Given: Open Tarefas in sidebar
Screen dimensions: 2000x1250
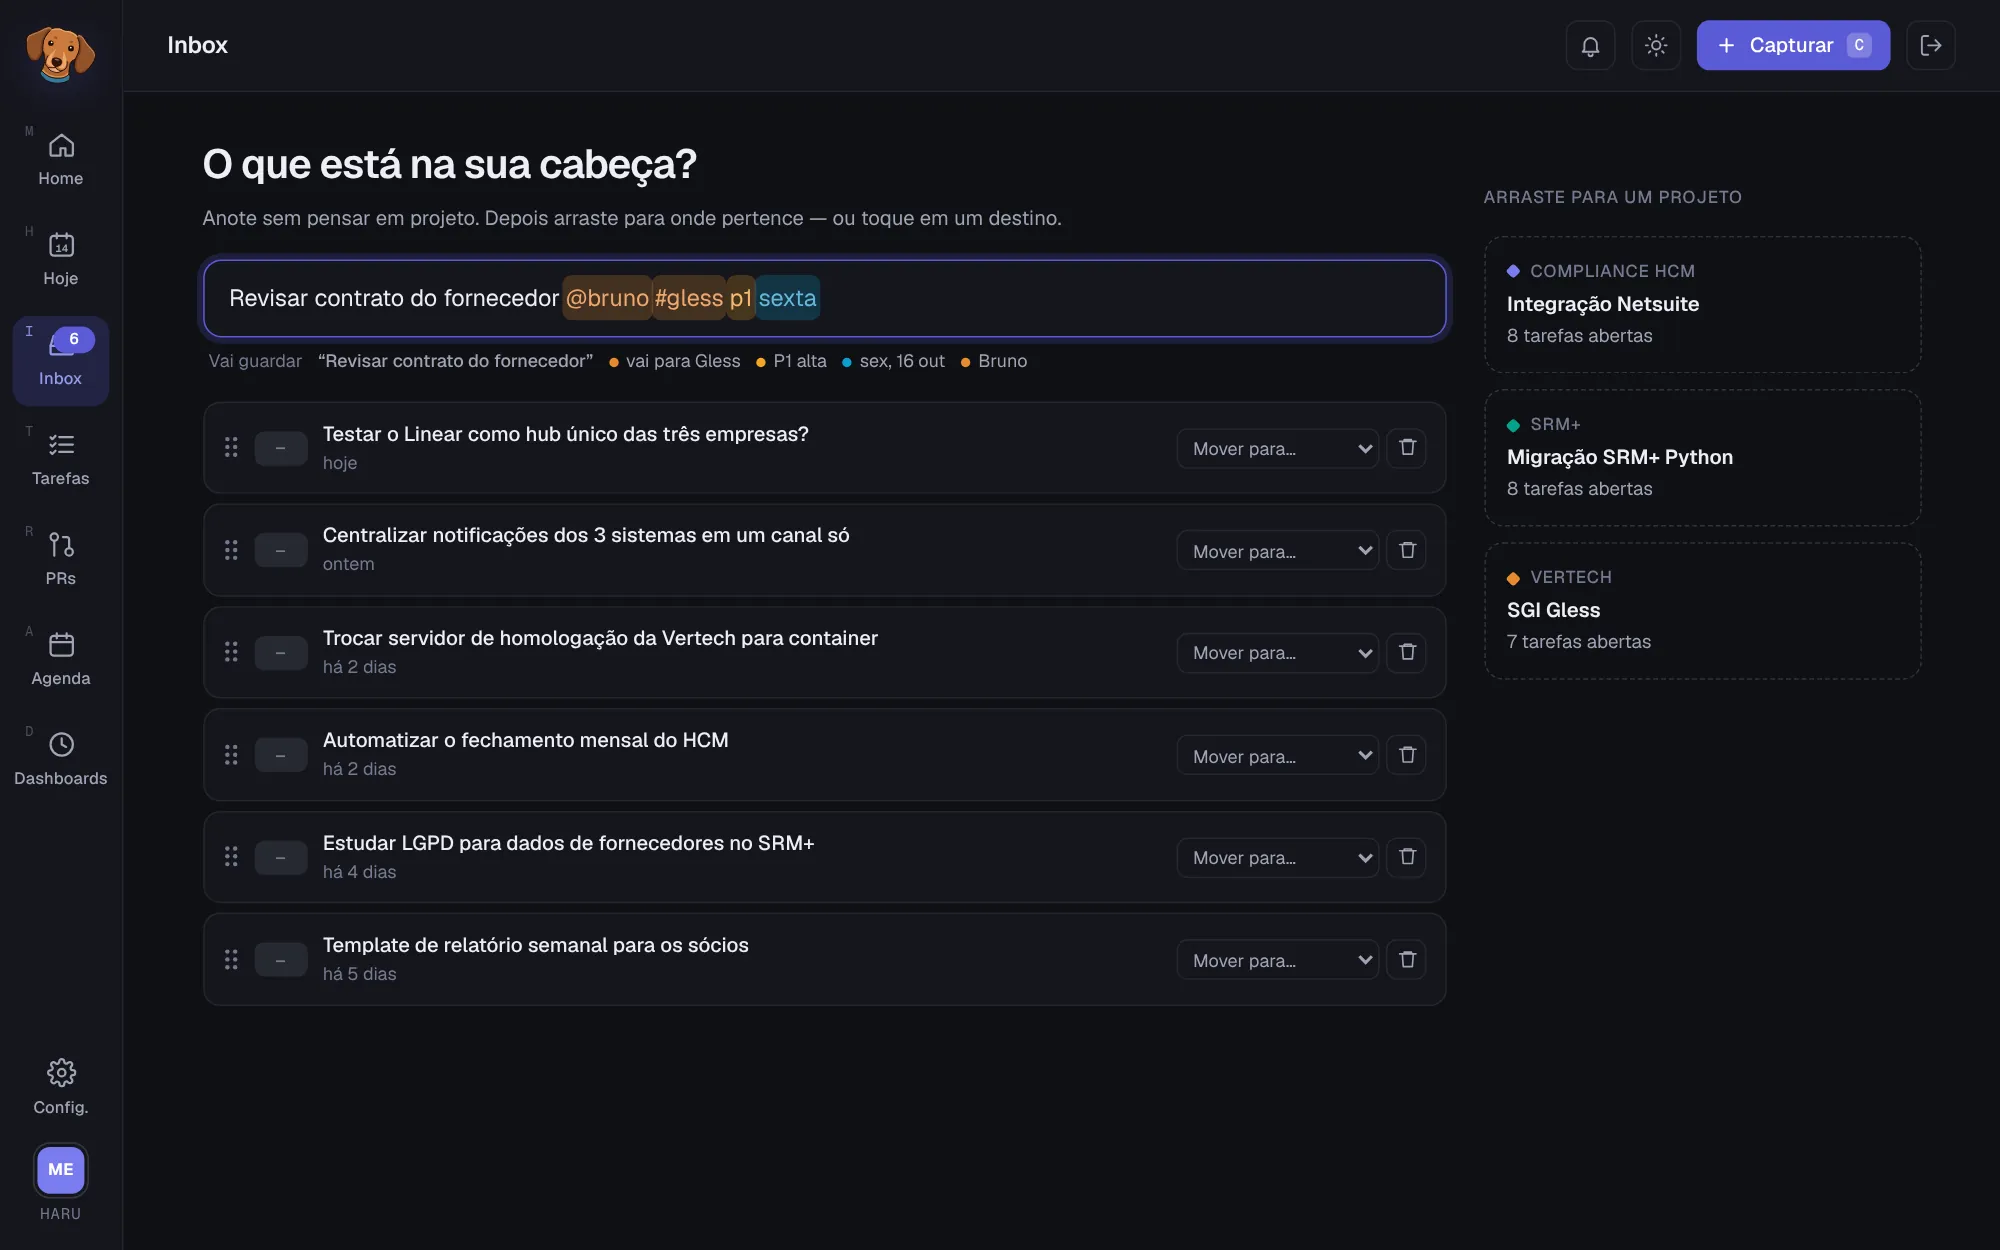Looking at the screenshot, I should click(61, 460).
